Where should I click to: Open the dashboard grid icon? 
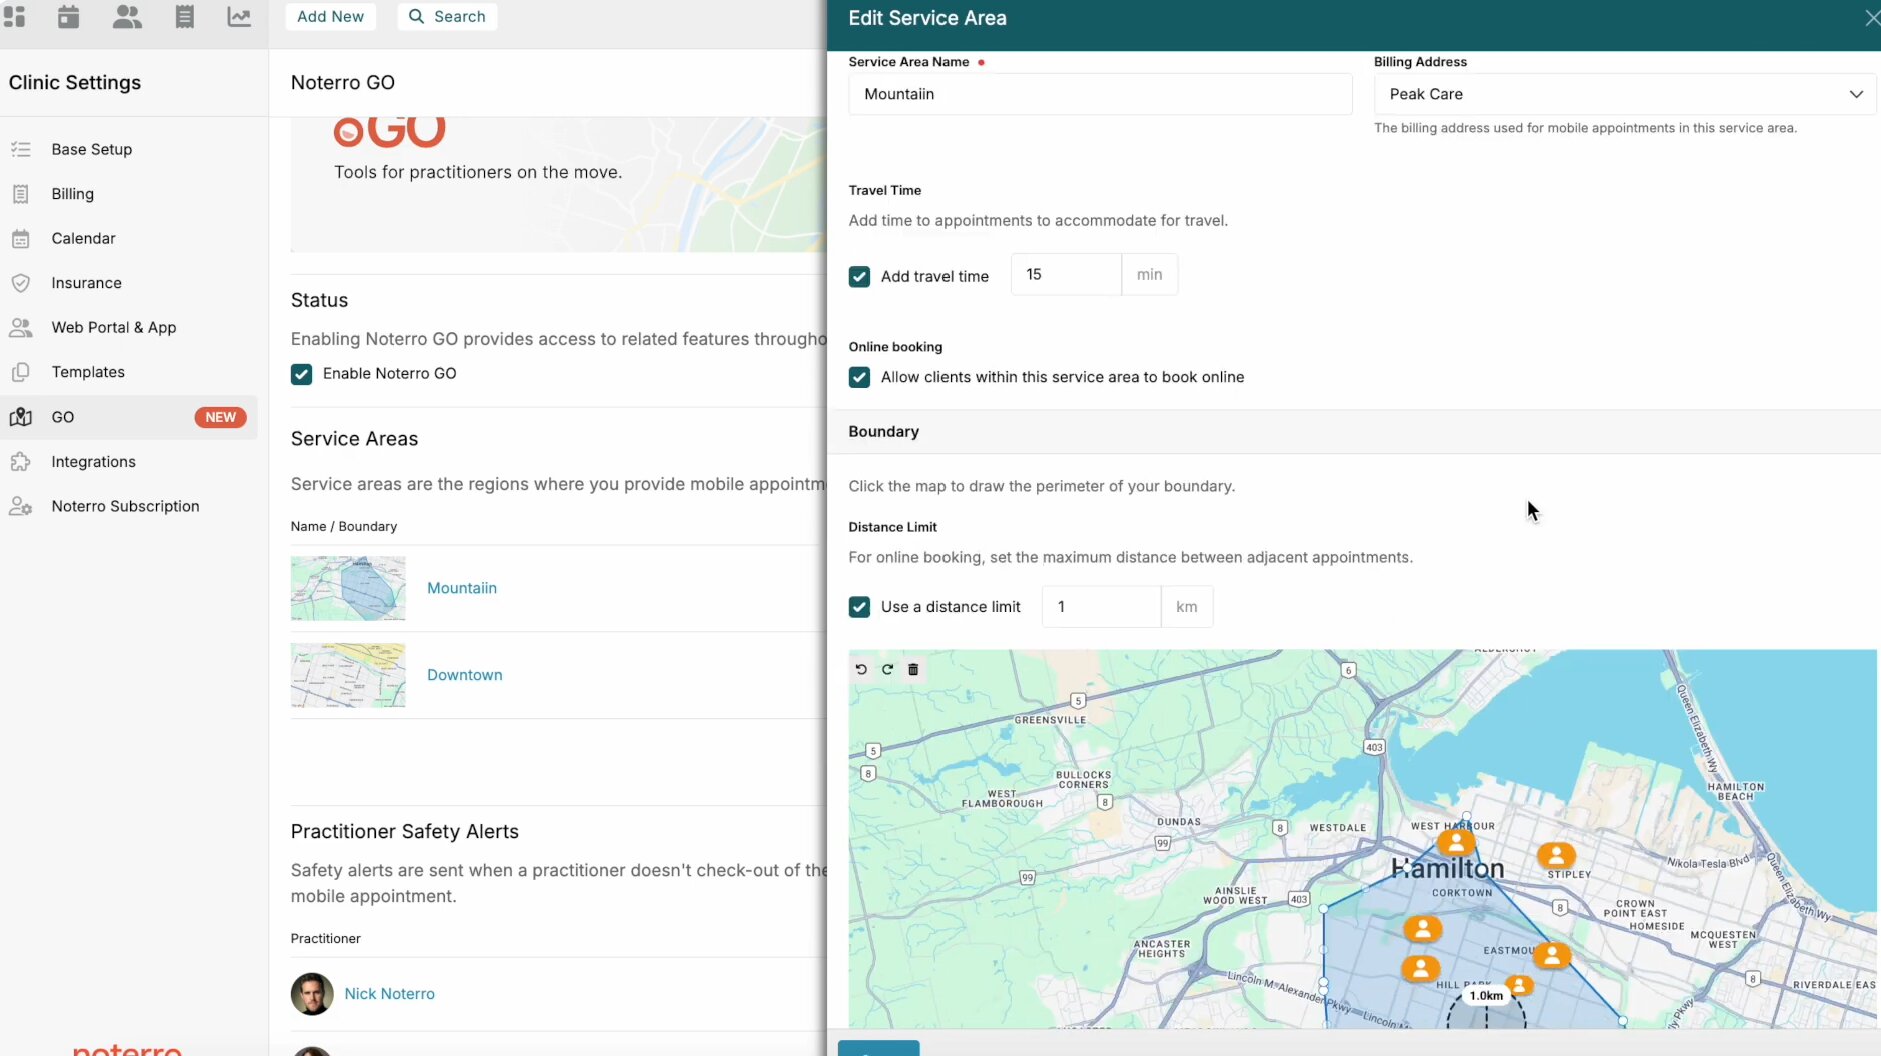coord(14,17)
